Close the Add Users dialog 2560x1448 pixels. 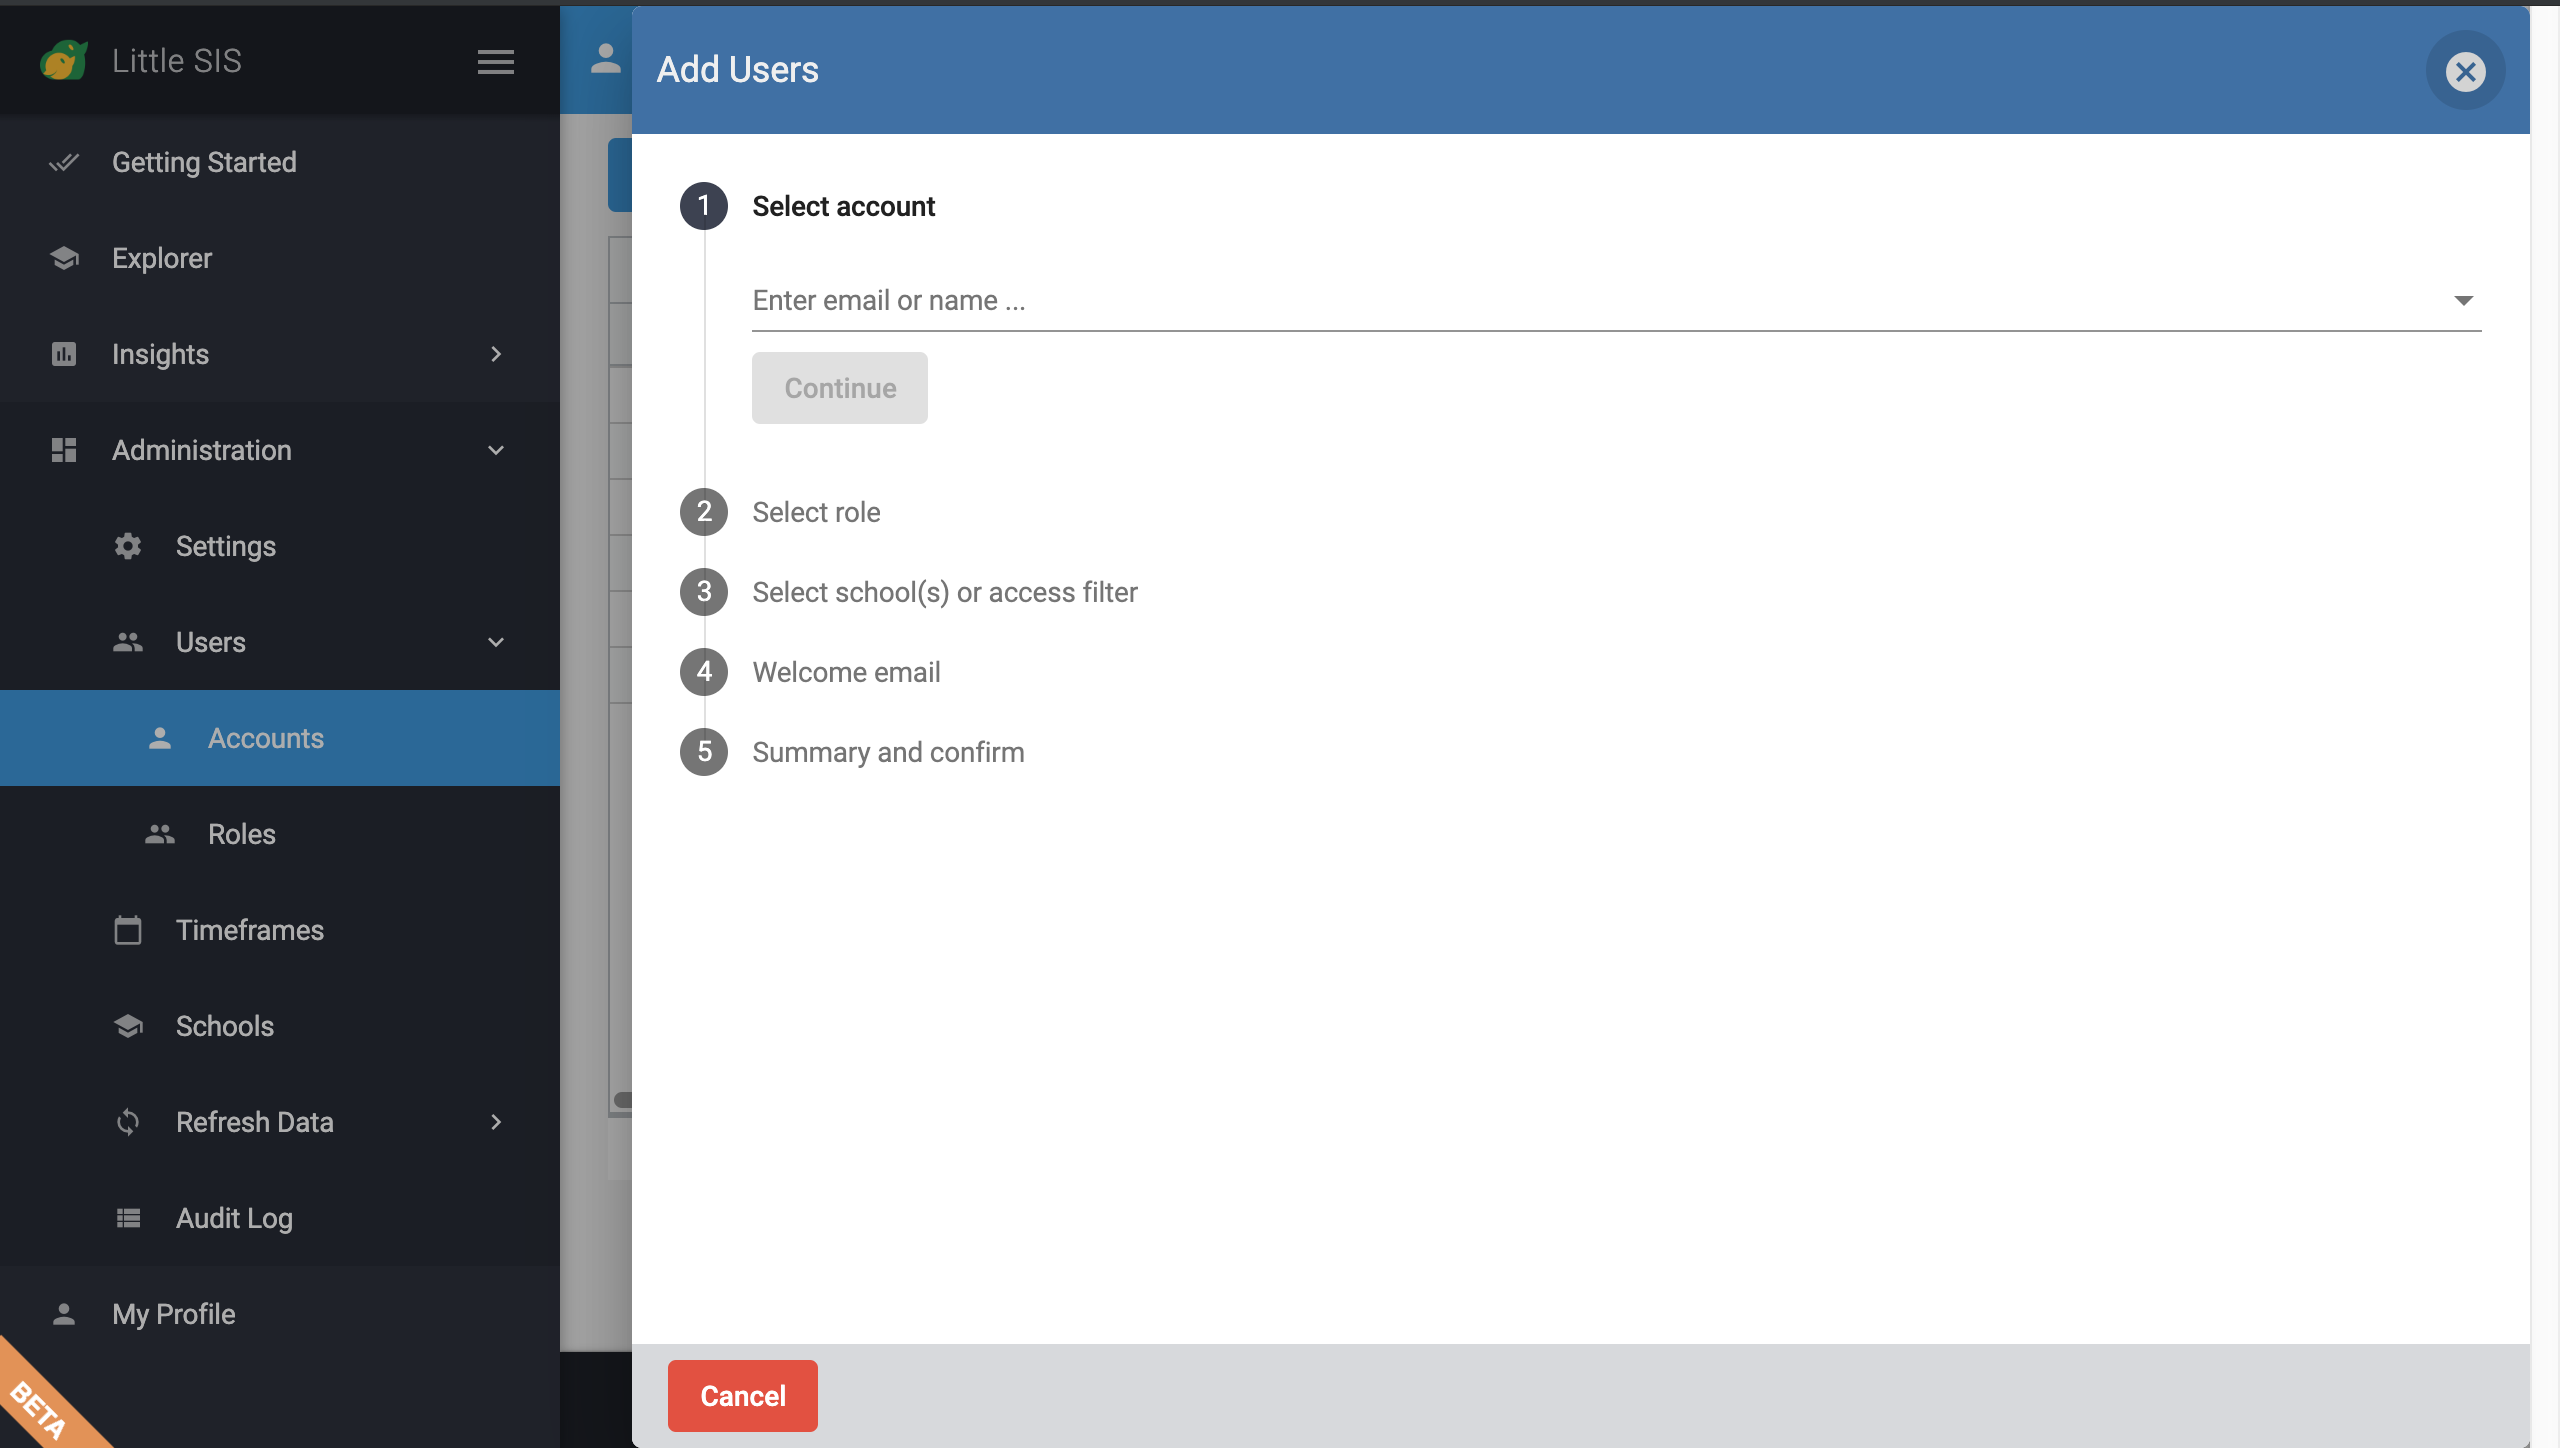2465,71
